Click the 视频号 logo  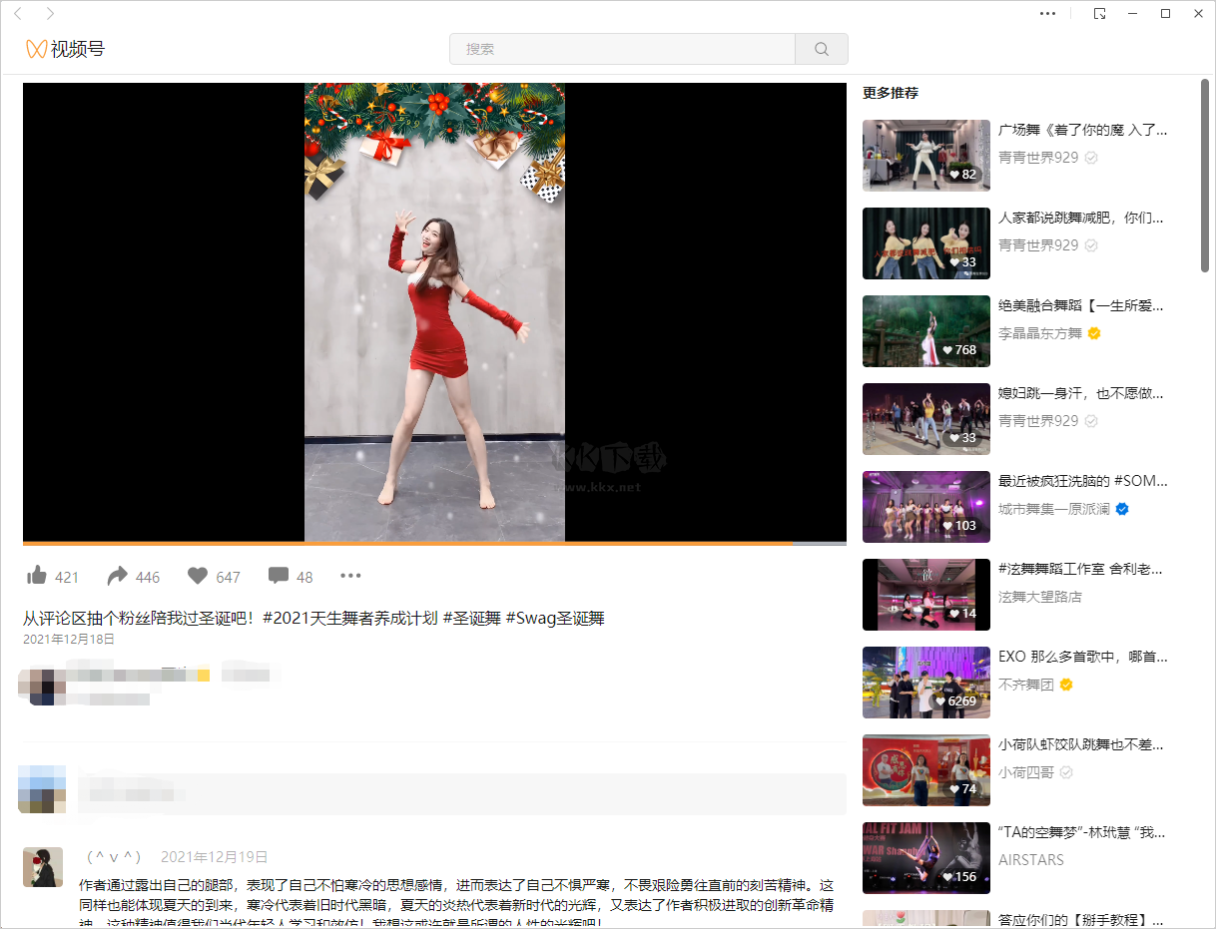[63, 48]
